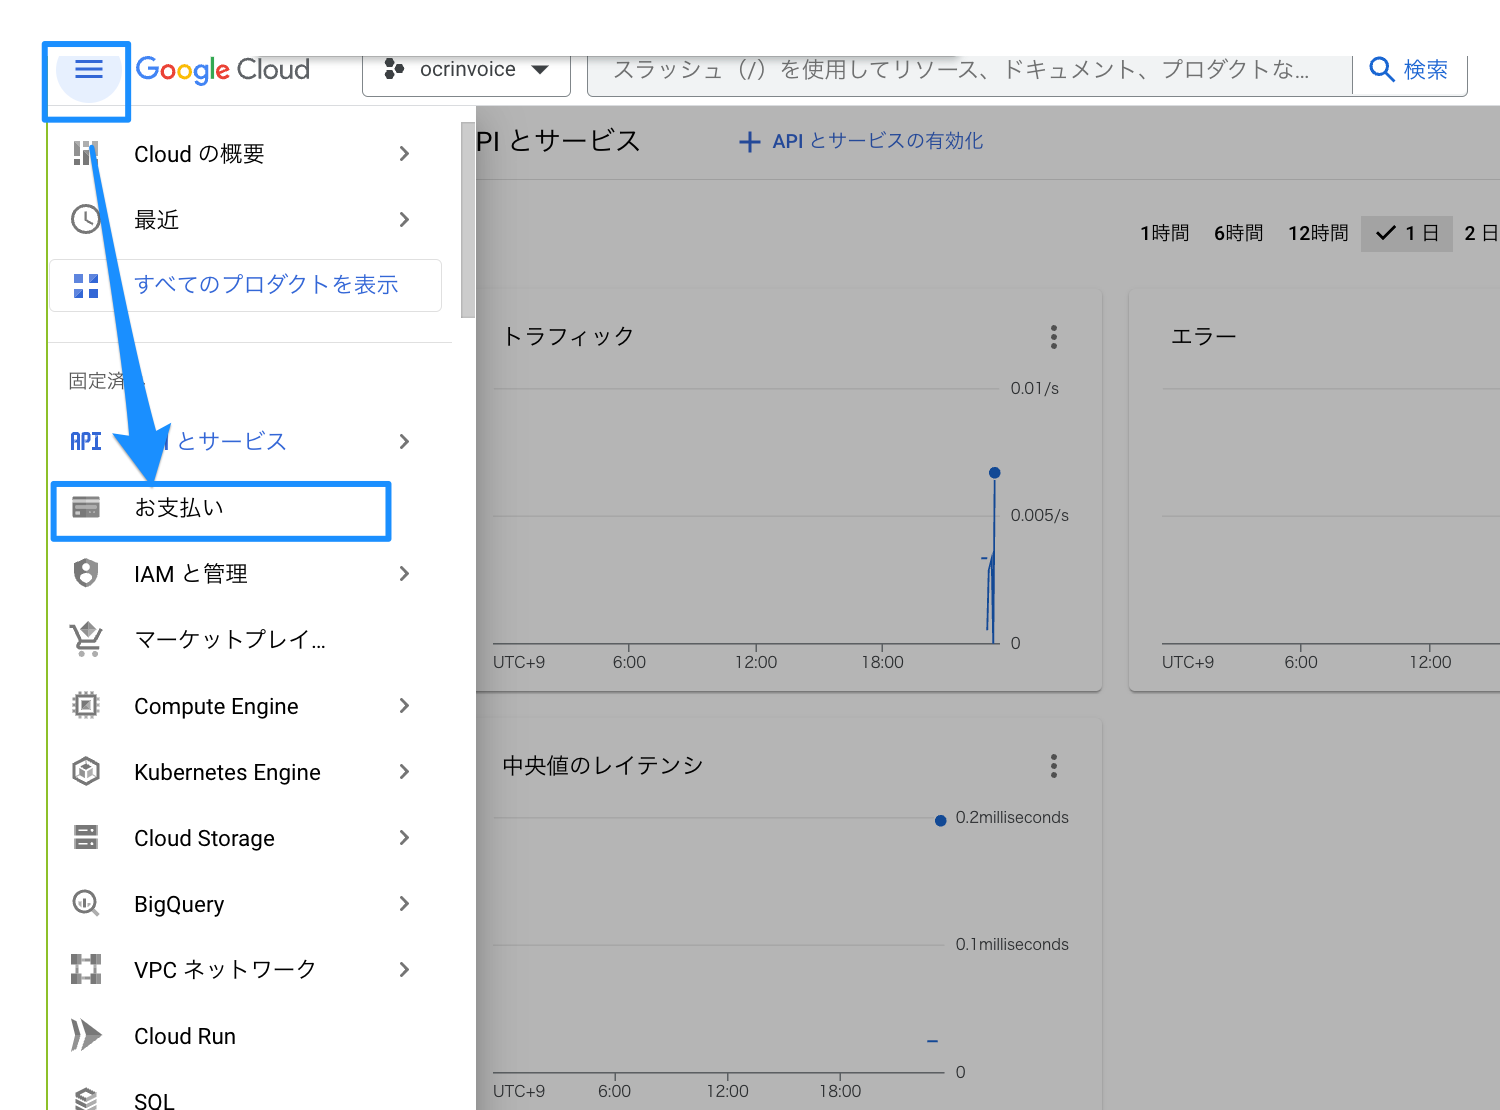1500x1110 pixels.
Task: Click the APIとサービスの有効化 link
Action: [x=860, y=141]
